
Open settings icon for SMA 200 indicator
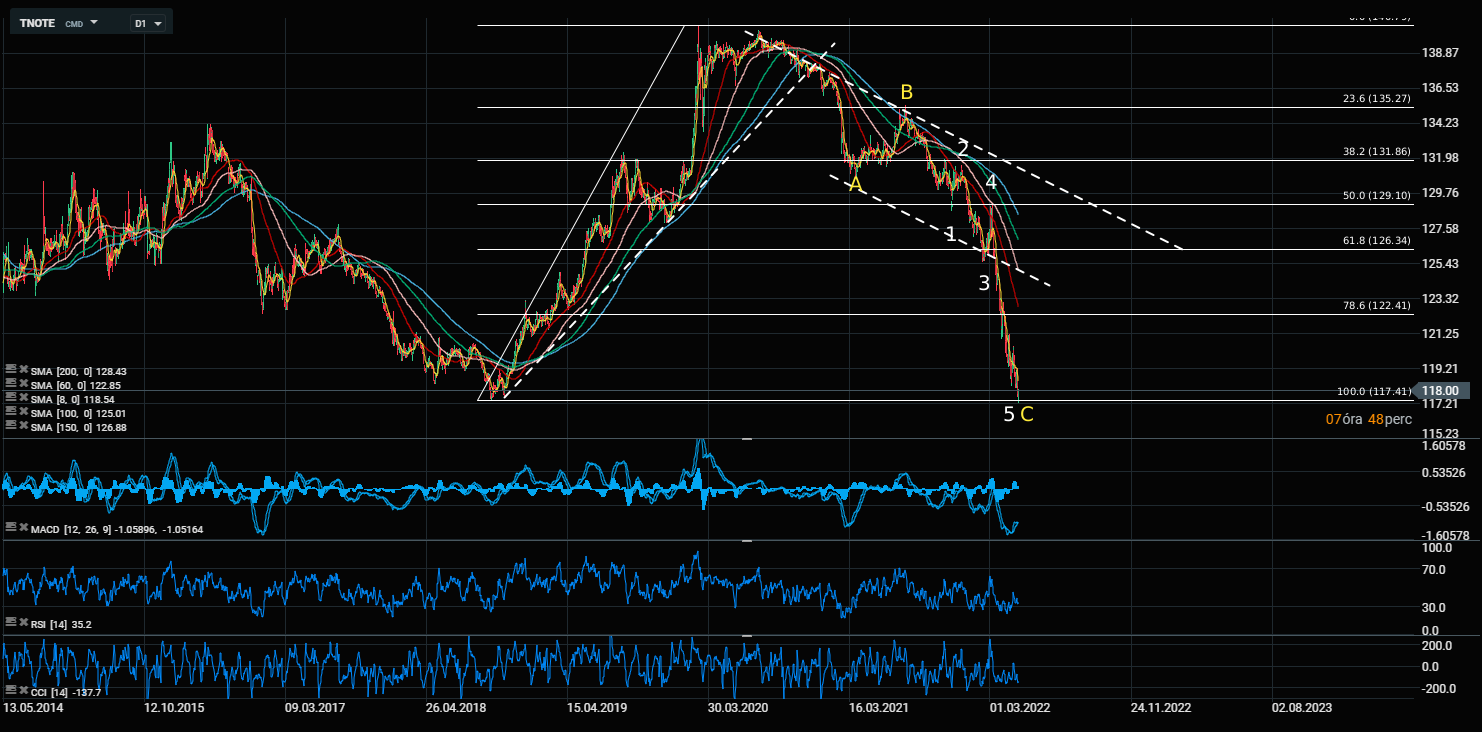click(x=10, y=371)
